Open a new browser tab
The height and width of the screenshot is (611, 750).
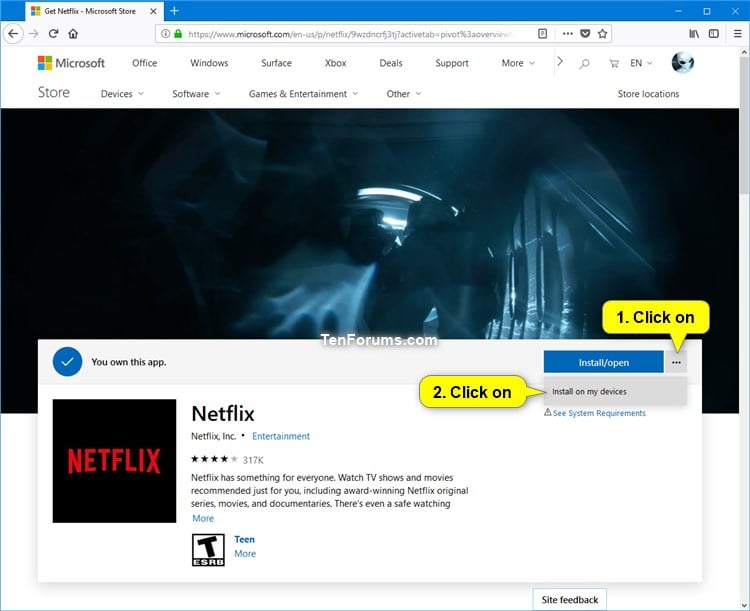coord(174,11)
